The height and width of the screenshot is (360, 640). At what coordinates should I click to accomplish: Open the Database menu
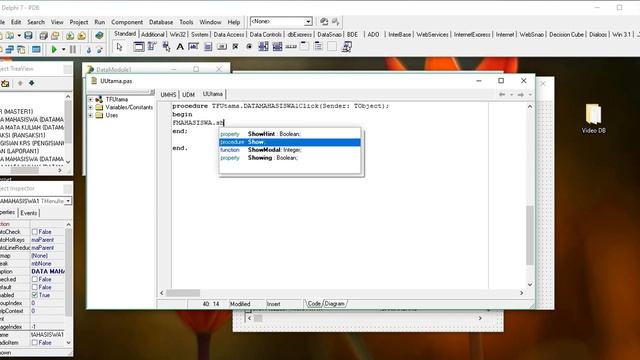click(161, 22)
